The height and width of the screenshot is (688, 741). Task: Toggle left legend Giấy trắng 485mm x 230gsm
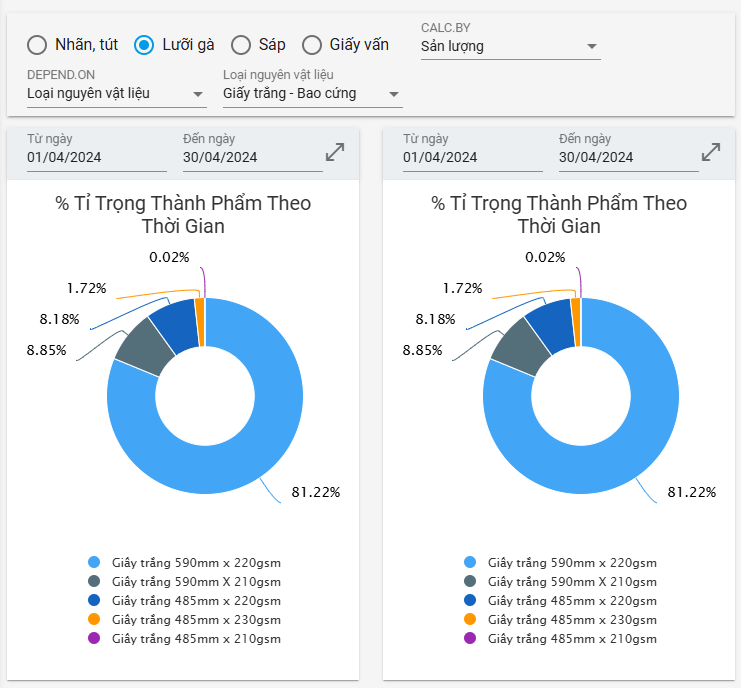pos(196,620)
